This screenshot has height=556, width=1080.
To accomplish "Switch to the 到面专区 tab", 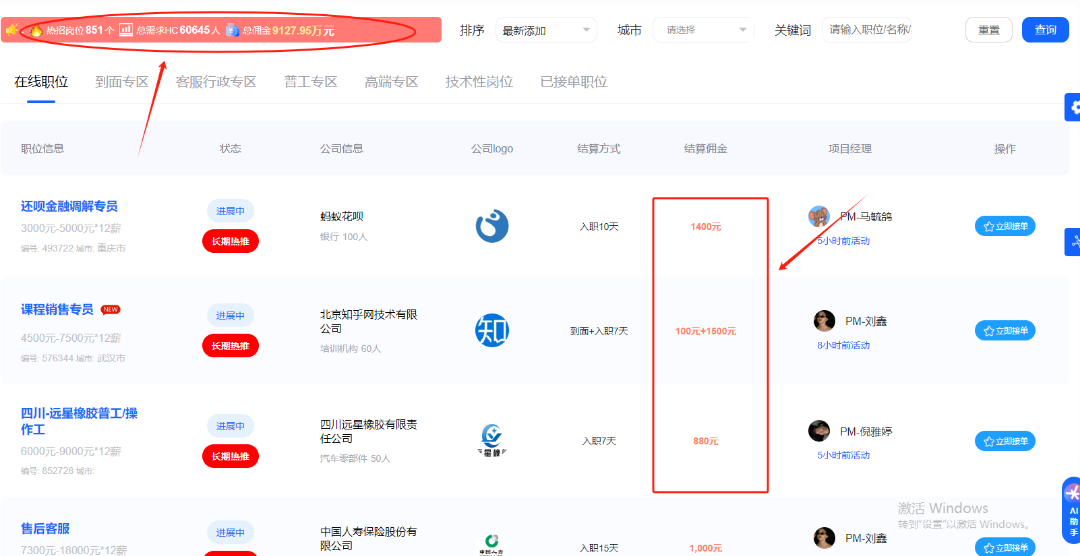I will coord(122,82).
